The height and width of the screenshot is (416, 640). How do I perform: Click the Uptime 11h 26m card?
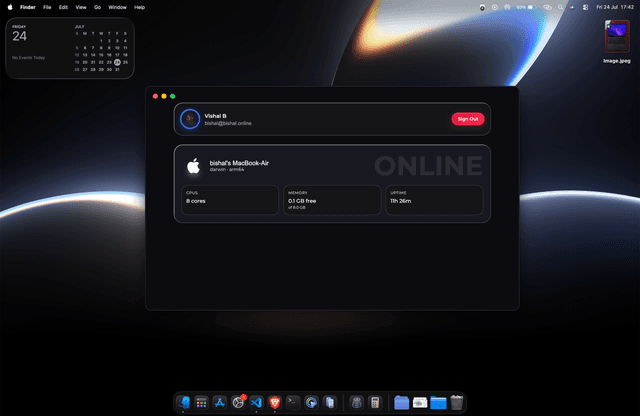[x=434, y=200]
